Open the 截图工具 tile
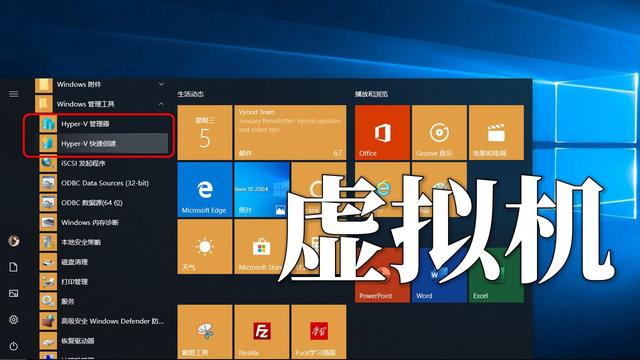640x360 pixels. tap(205, 332)
